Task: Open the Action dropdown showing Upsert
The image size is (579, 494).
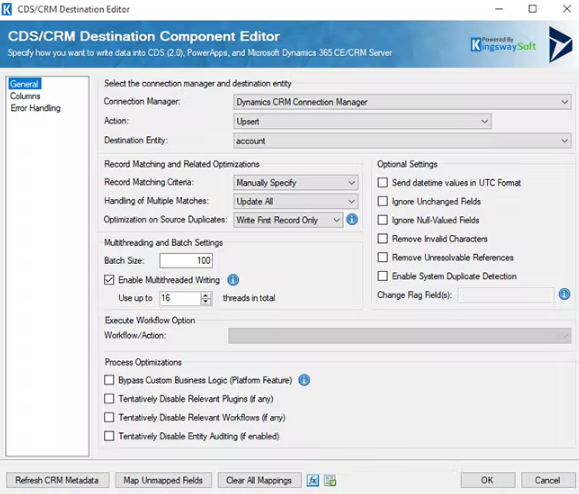Action: coord(362,121)
